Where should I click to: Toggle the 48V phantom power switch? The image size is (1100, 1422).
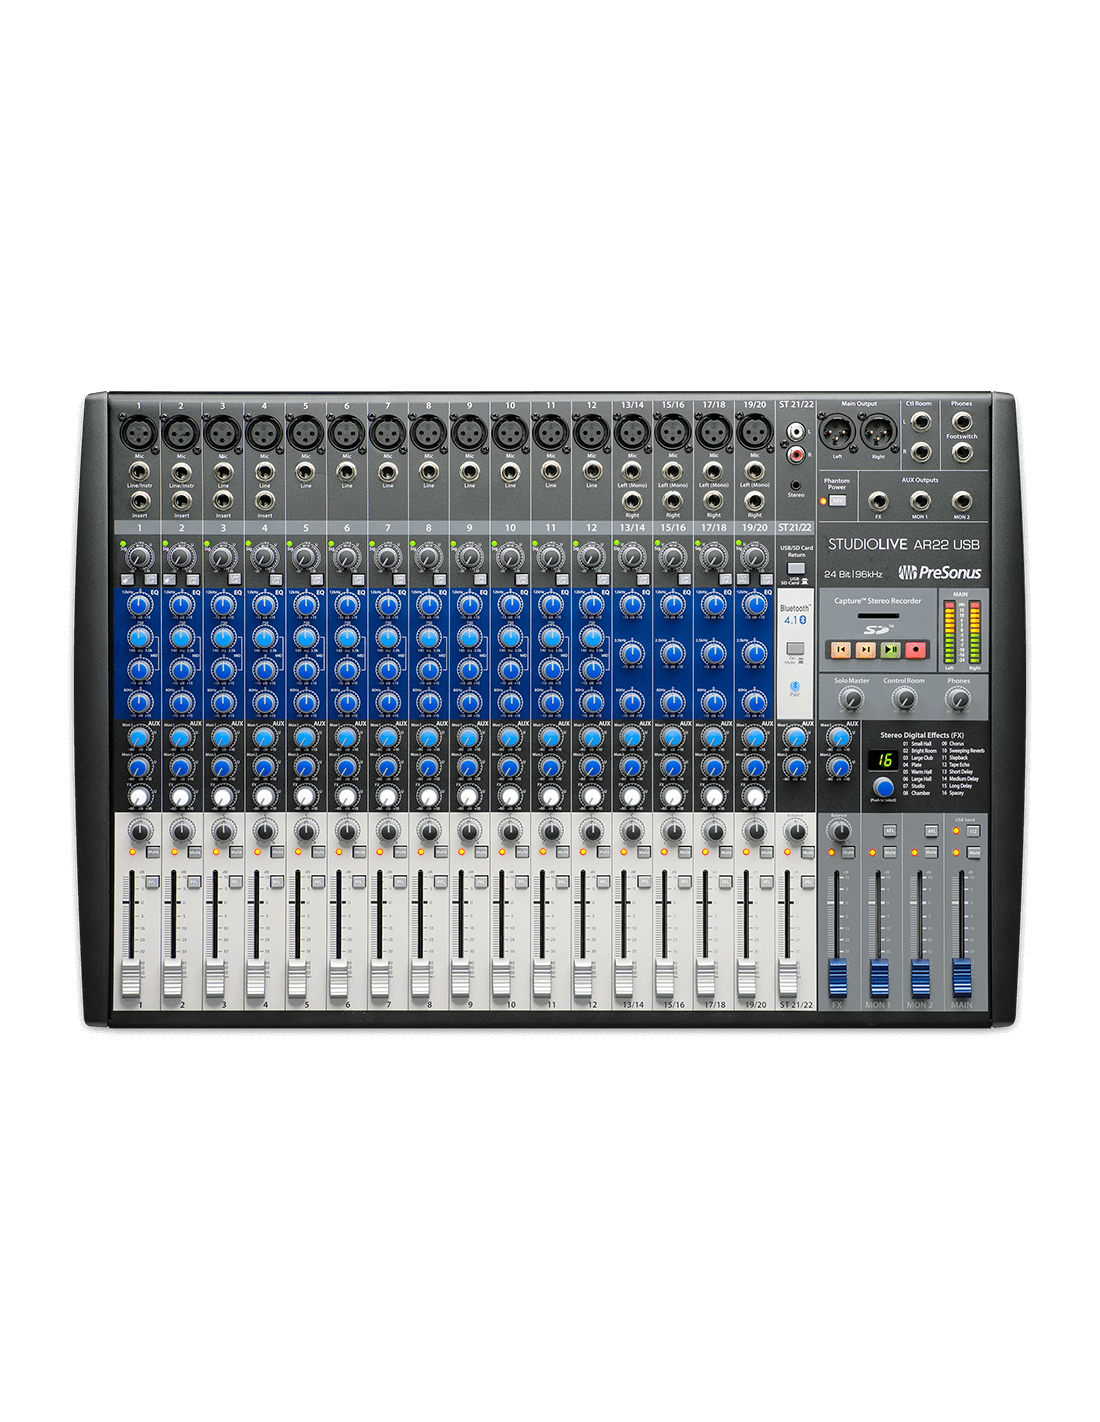click(x=838, y=500)
